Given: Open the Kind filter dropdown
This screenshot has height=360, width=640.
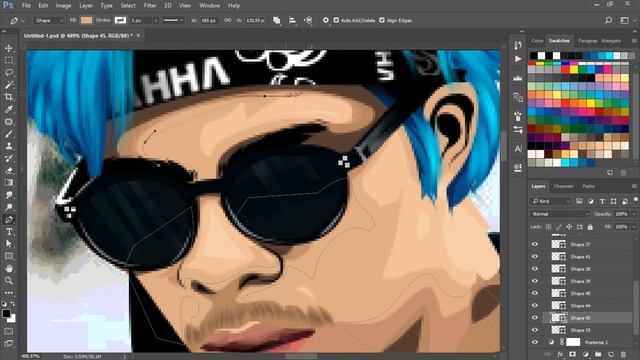Looking at the screenshot, I should [551, 201].
